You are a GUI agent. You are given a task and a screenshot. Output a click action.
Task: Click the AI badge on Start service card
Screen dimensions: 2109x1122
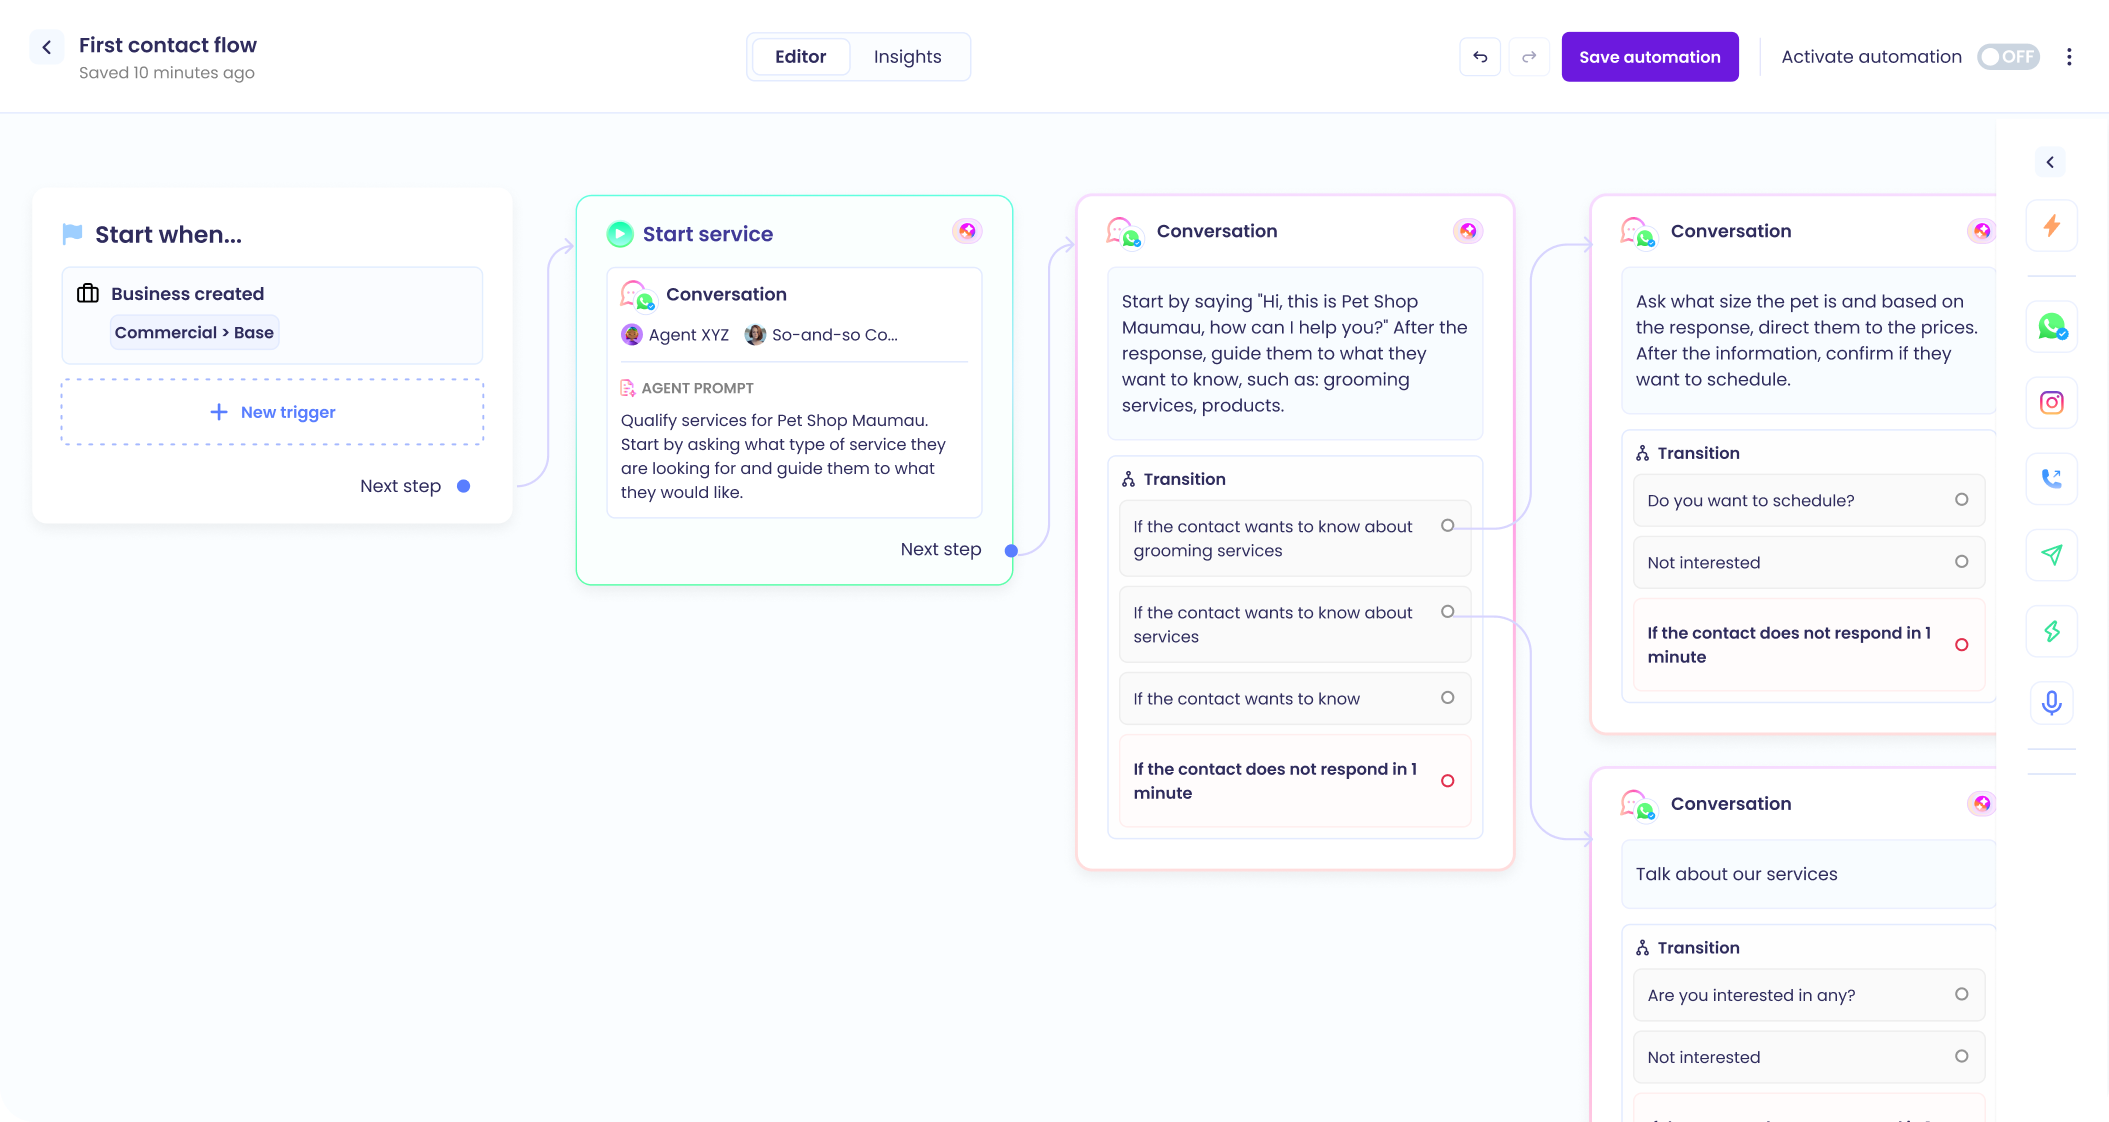[967, 232]
